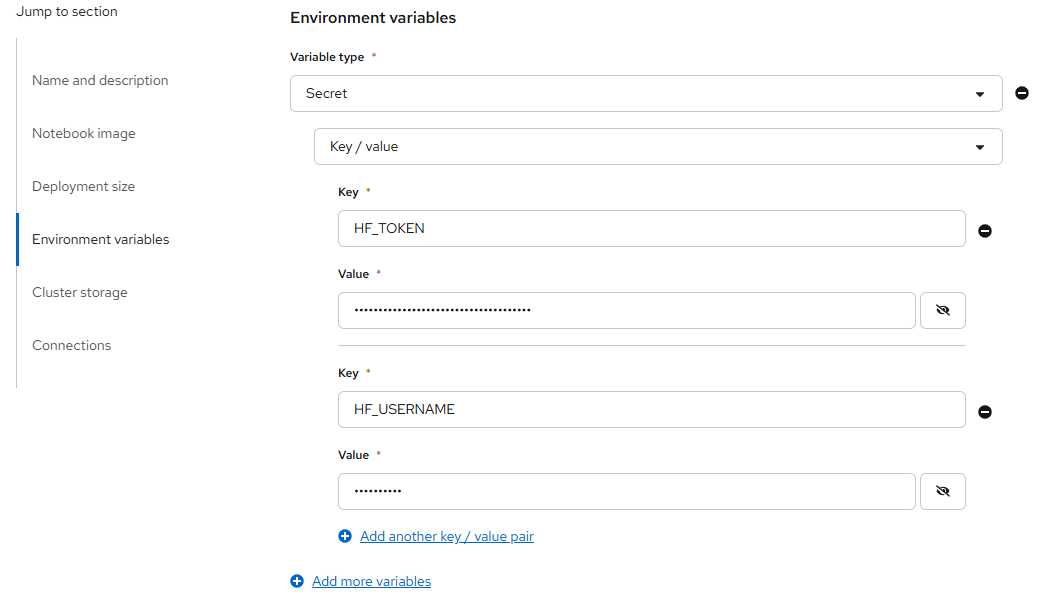This screenshot has width=1052, height=601.
Task: Click the HF_USERNAME key text field
Action: click(x=652, y=409)
